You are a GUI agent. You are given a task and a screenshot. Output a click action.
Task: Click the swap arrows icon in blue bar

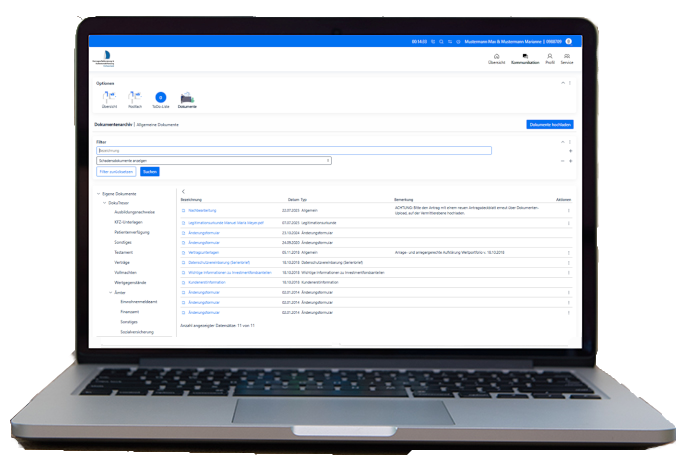pos(450,42)
